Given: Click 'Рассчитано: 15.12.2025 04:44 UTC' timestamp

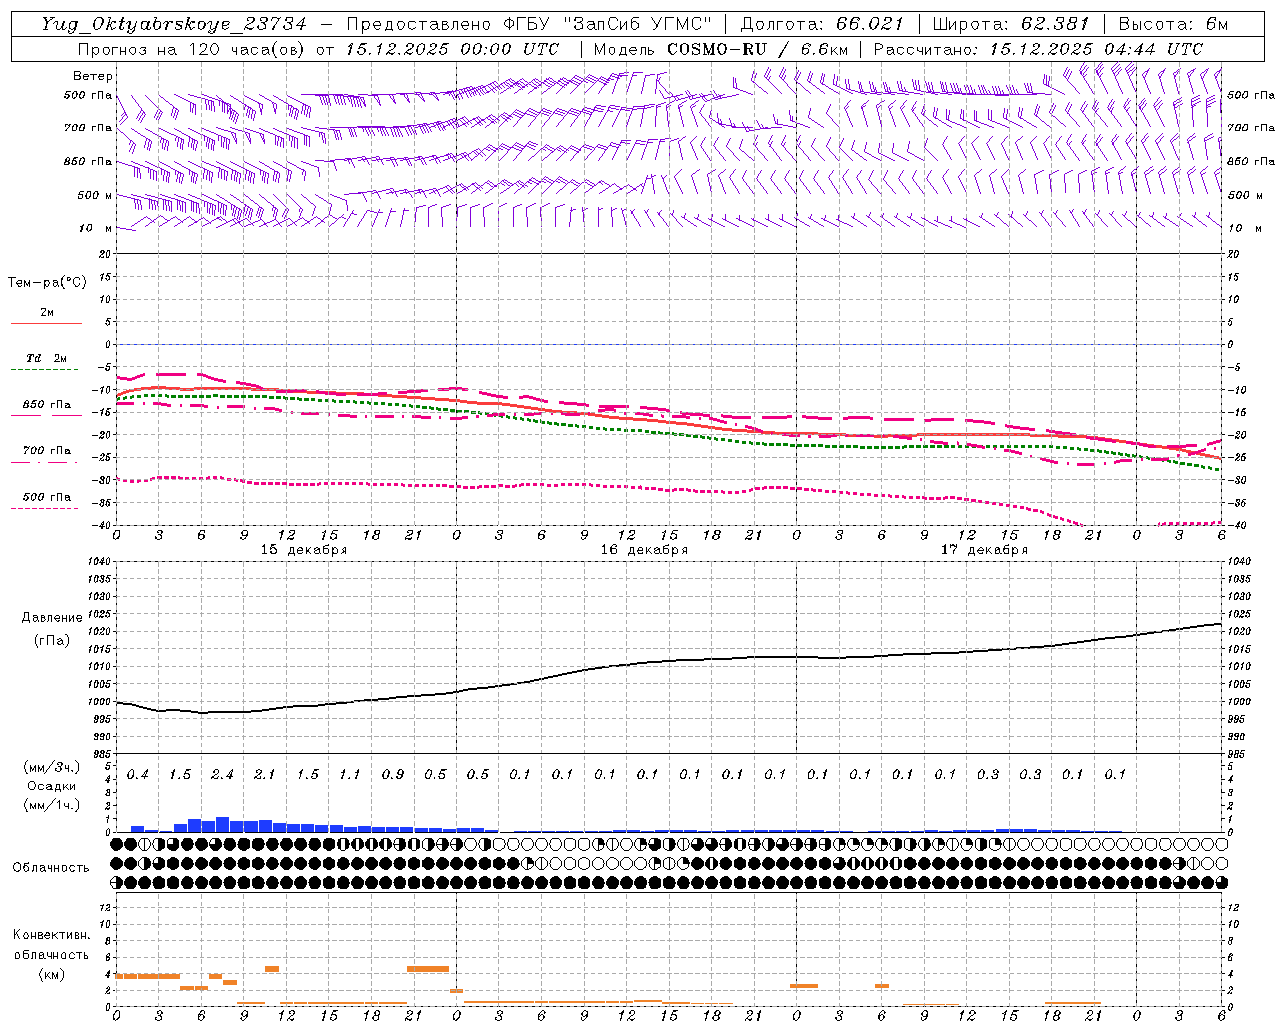Looking at the screenshot, I should 1038,49.
